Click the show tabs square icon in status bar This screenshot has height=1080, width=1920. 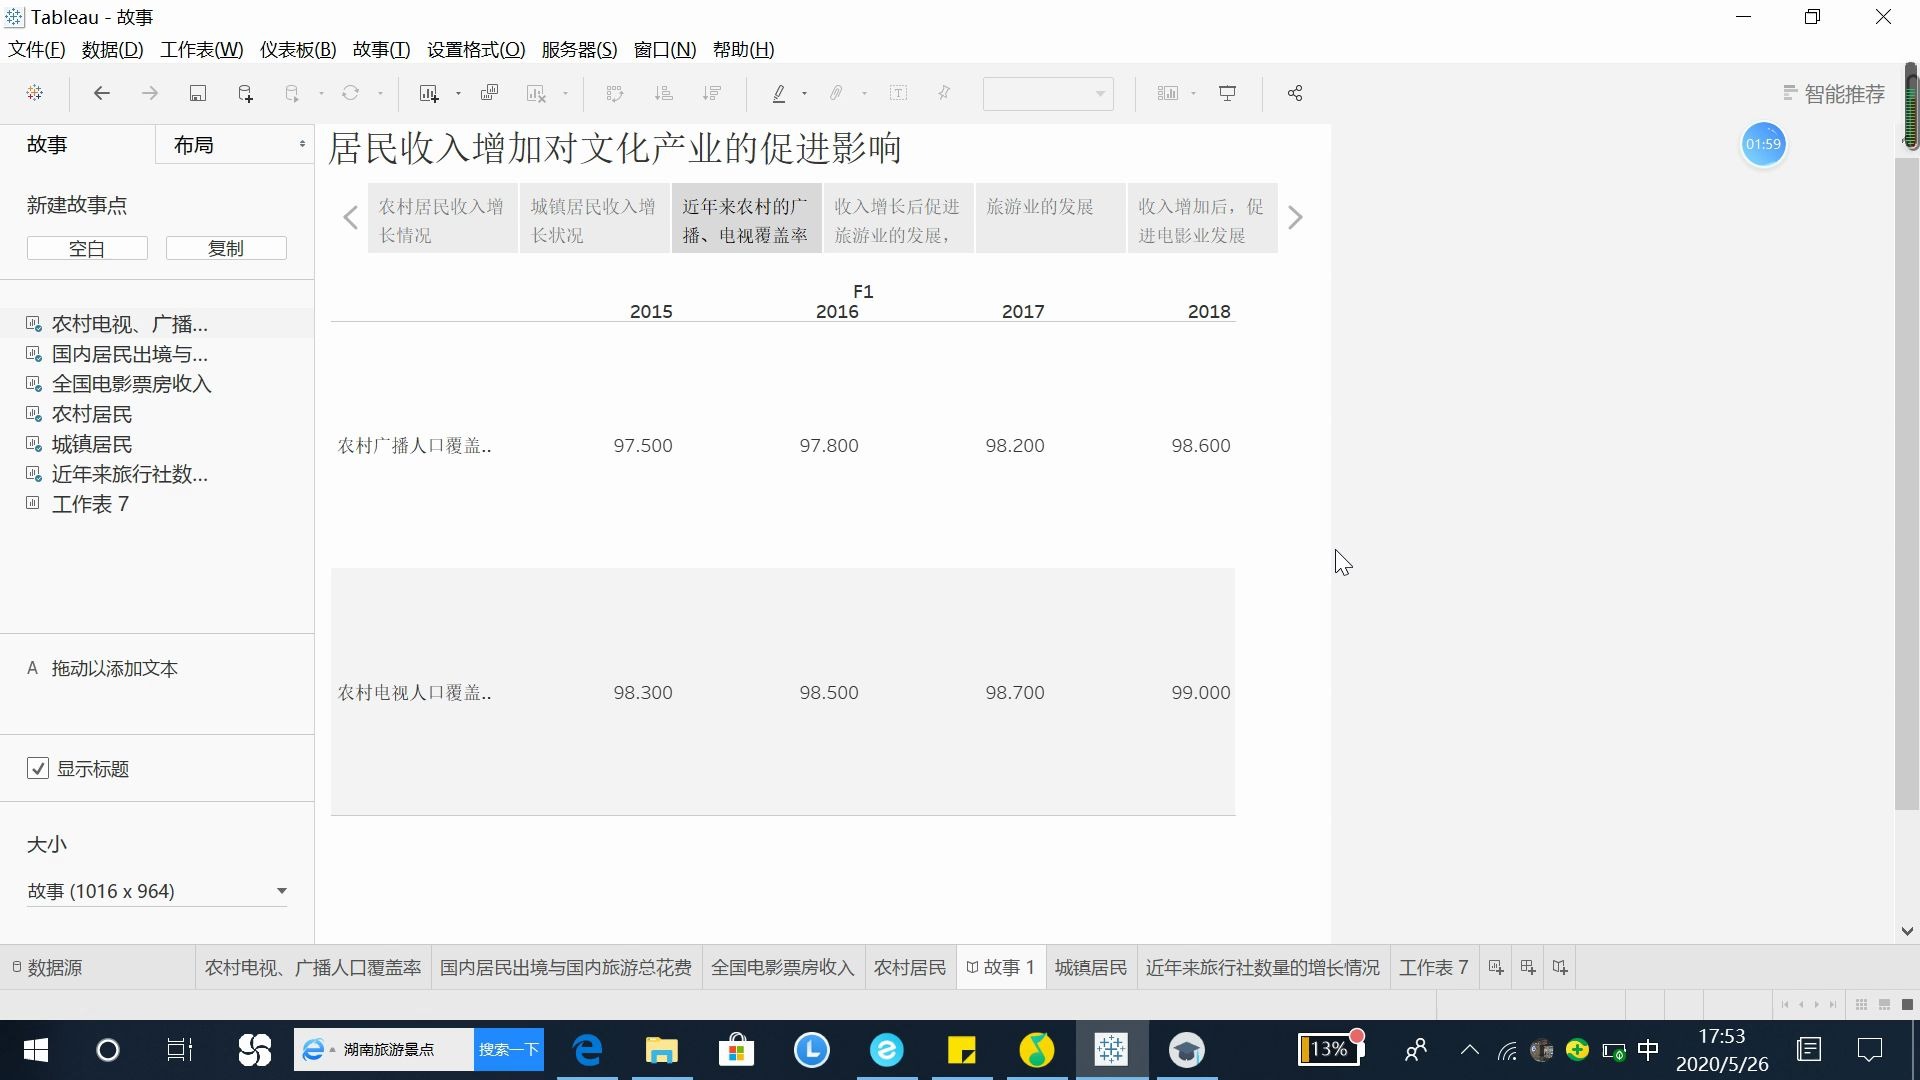point(1907,1004)
